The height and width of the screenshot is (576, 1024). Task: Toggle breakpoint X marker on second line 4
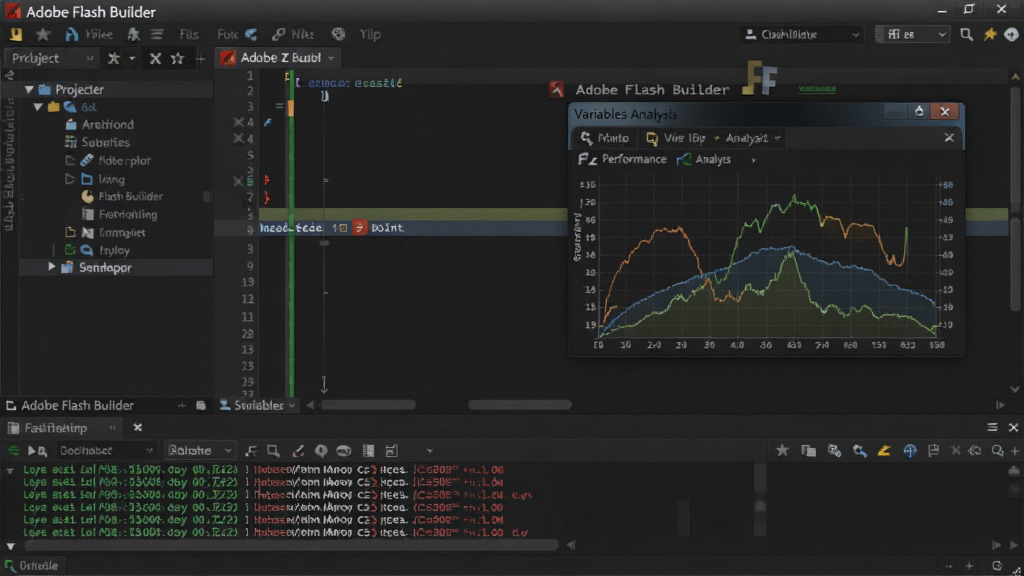(238, 138)
